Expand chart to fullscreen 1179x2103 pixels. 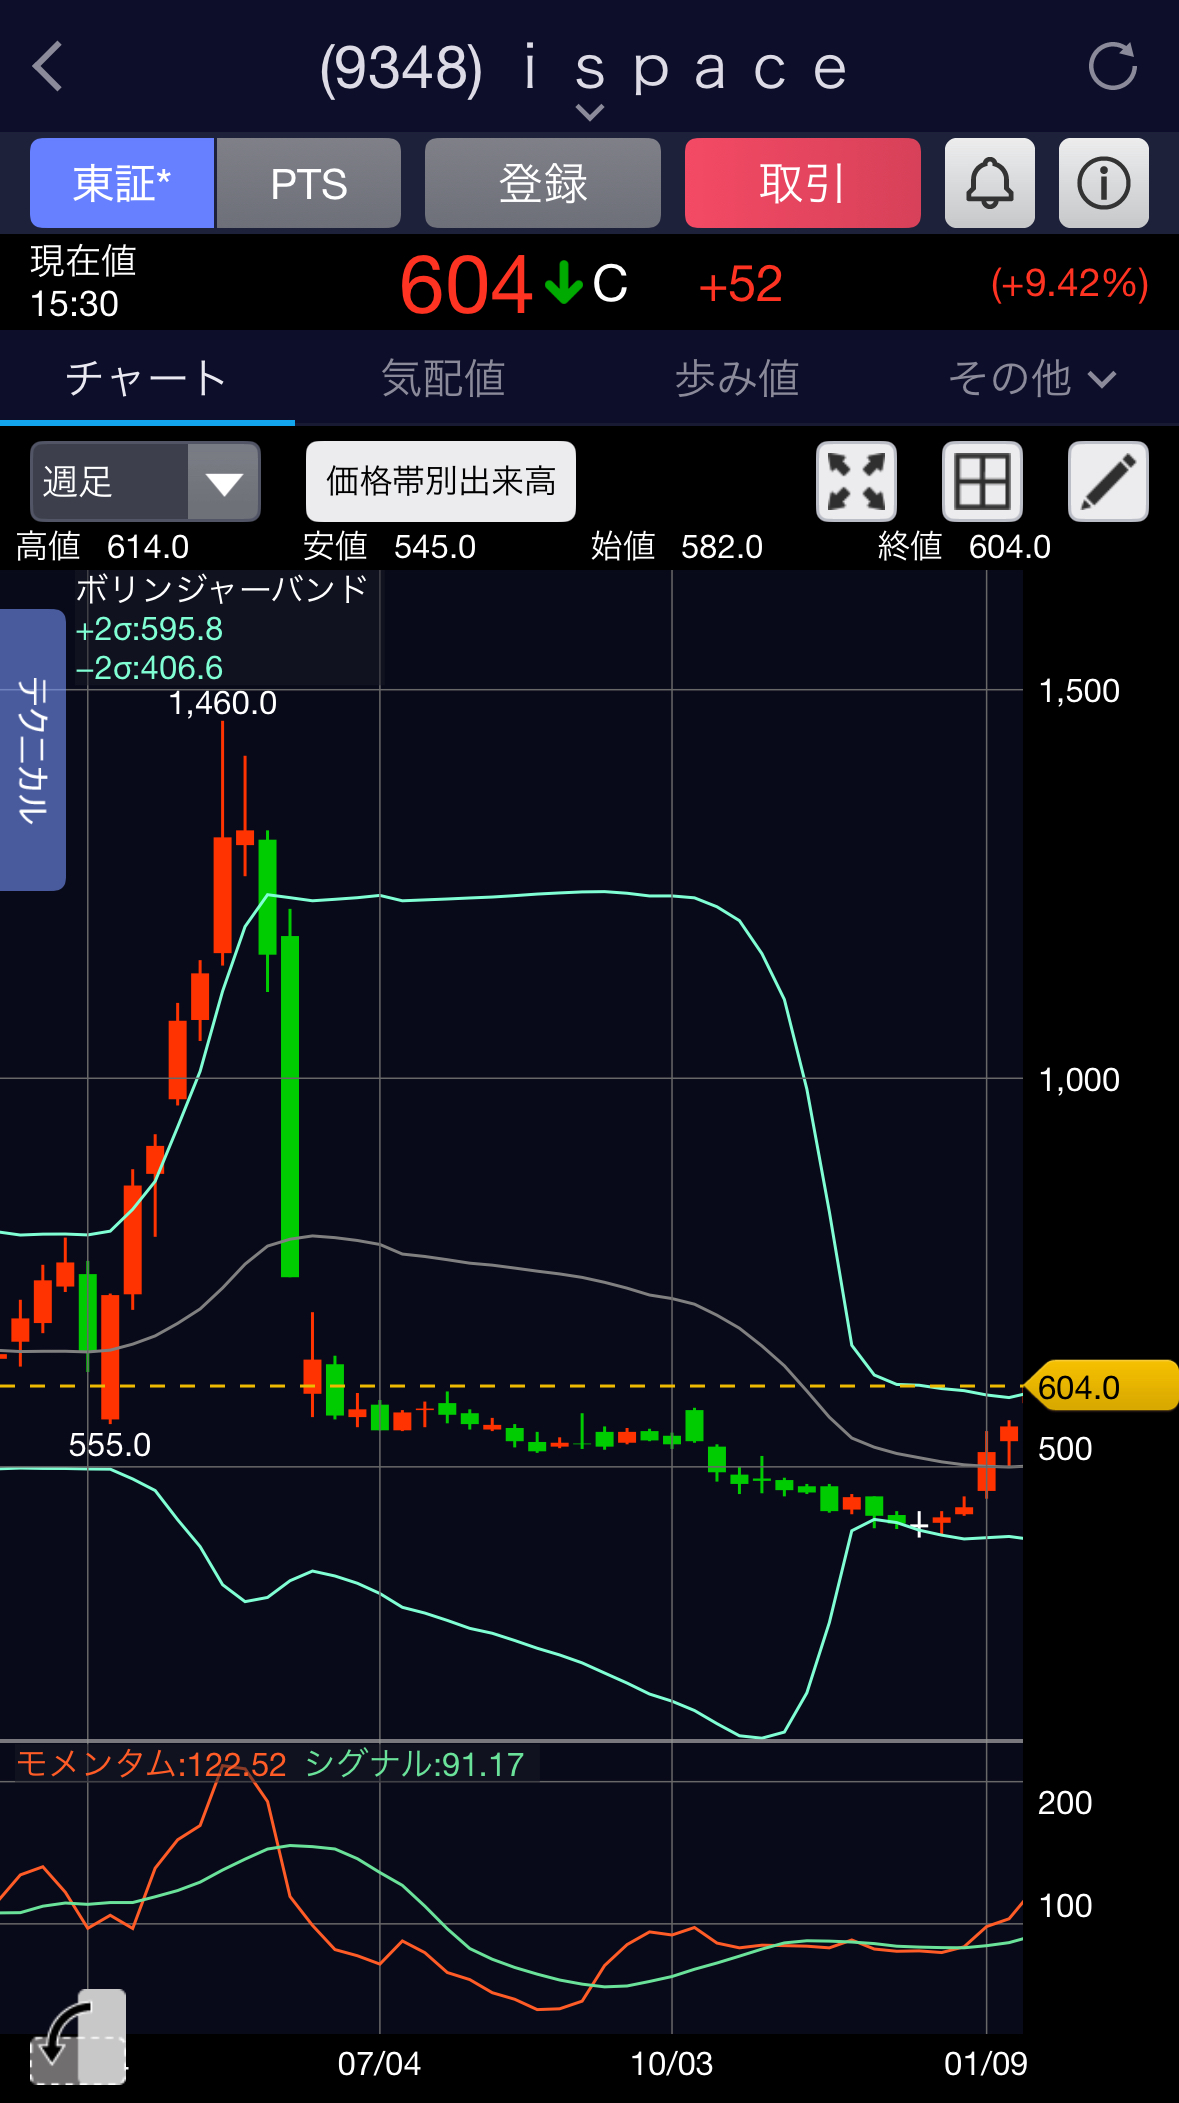(856, 481)
